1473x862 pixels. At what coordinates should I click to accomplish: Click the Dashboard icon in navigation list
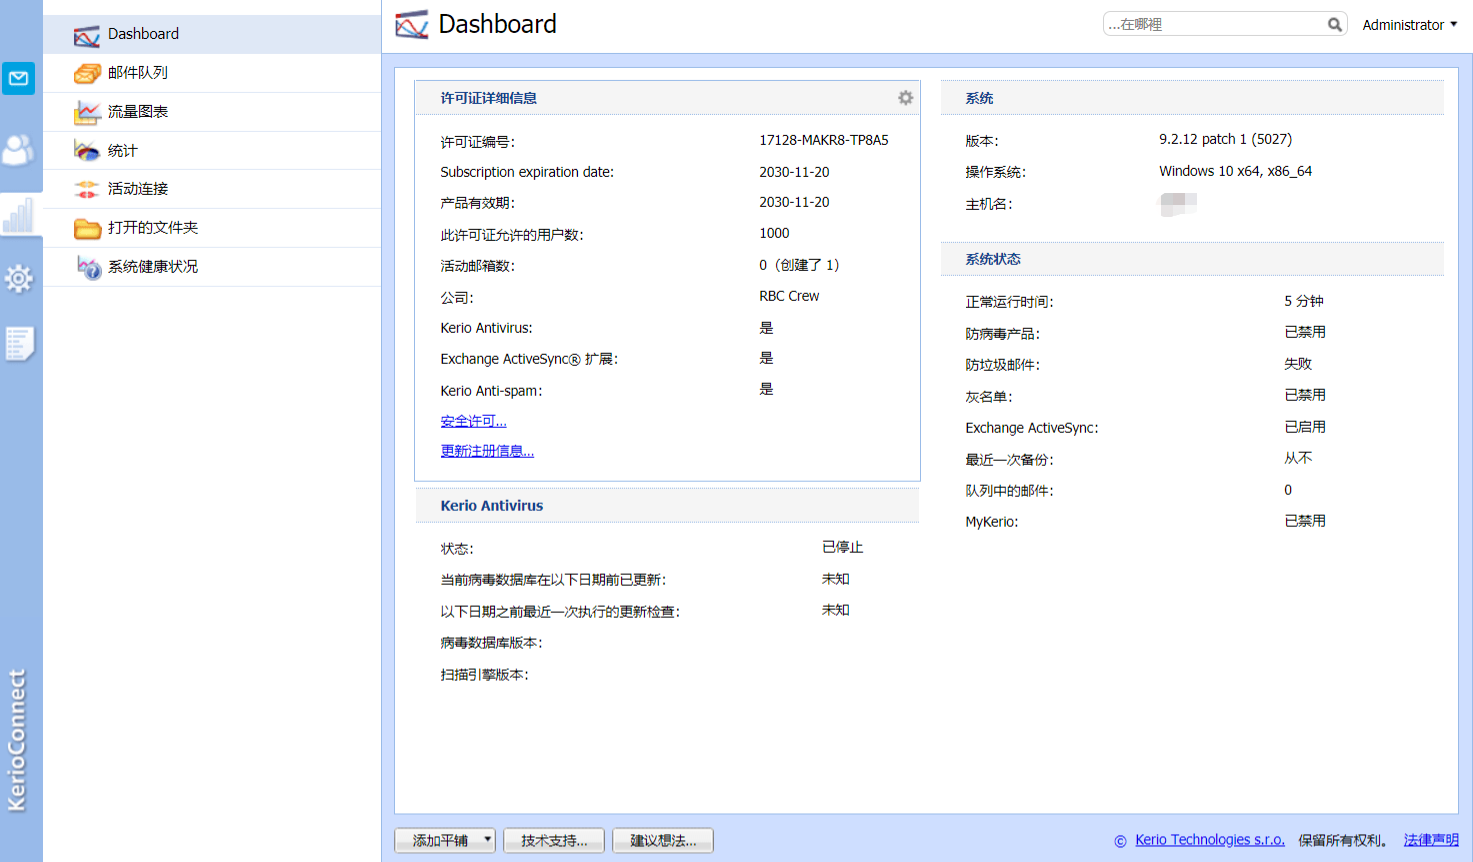87,35
